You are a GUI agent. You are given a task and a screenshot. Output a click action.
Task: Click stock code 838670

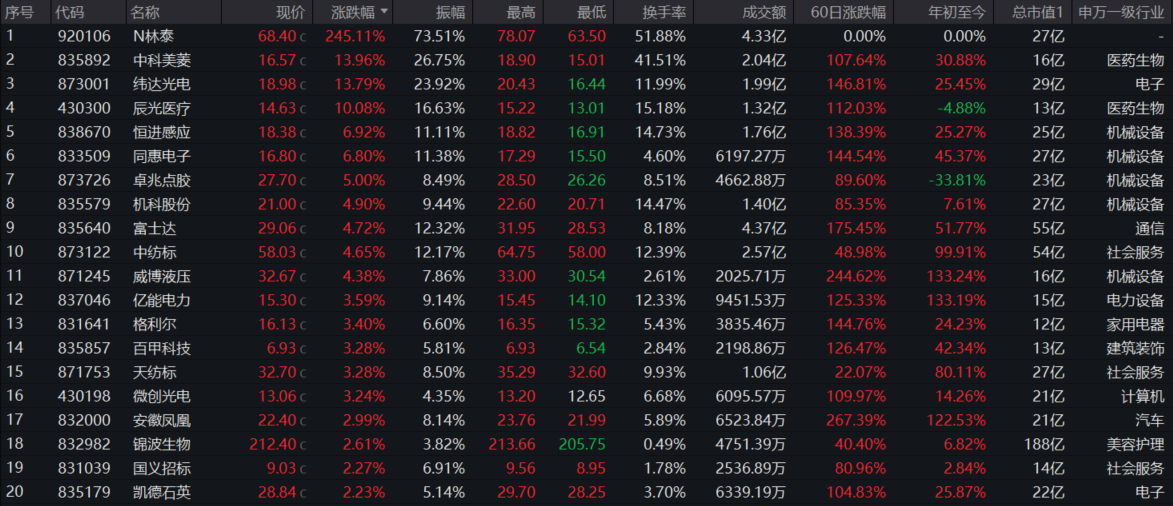(84, 132)
